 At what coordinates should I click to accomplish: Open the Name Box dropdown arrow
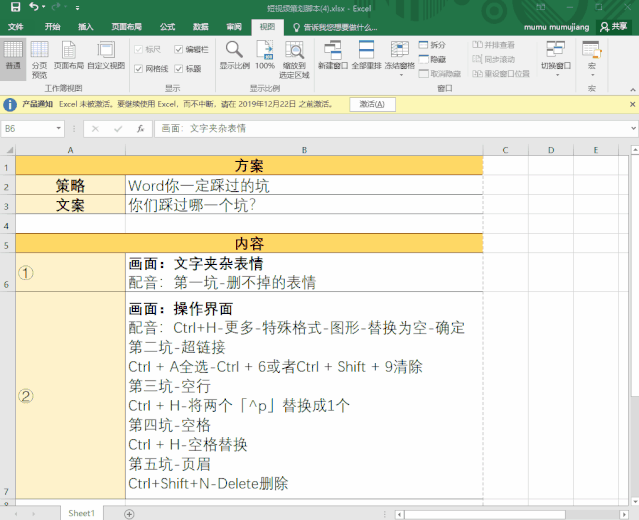[59, 128]
